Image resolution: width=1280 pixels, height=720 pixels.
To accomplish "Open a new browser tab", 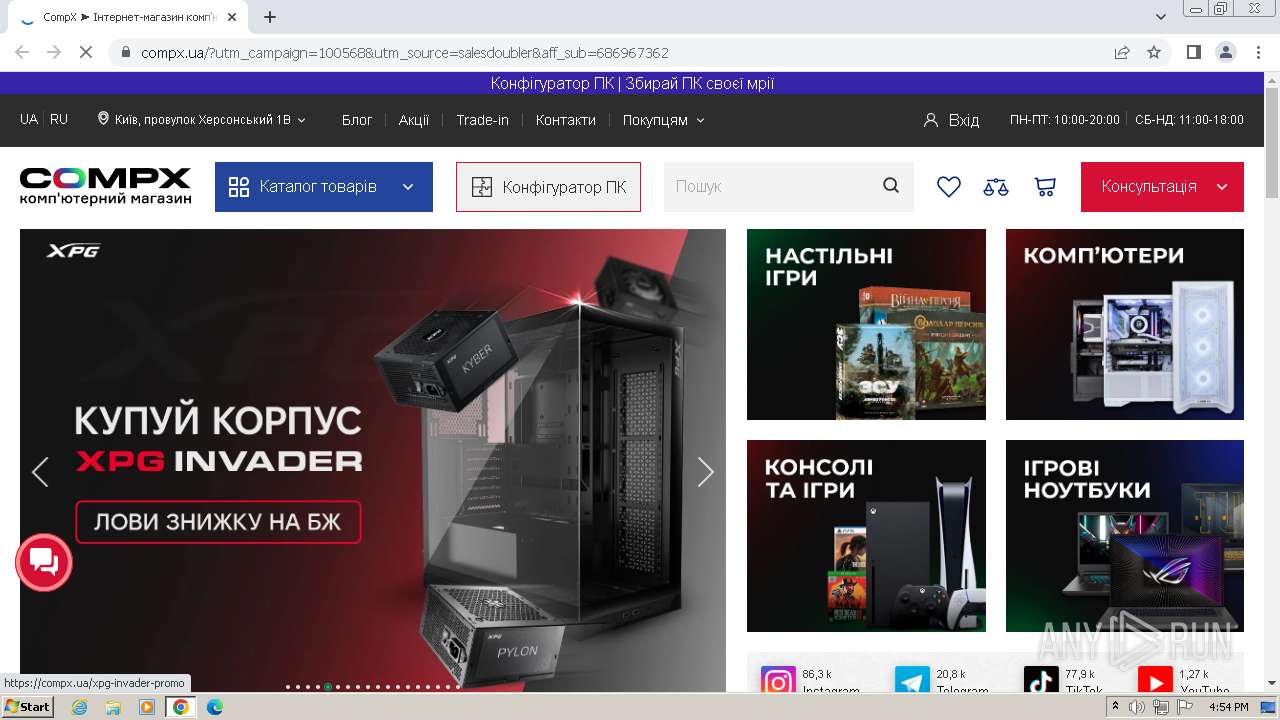I will click(270, 17).
